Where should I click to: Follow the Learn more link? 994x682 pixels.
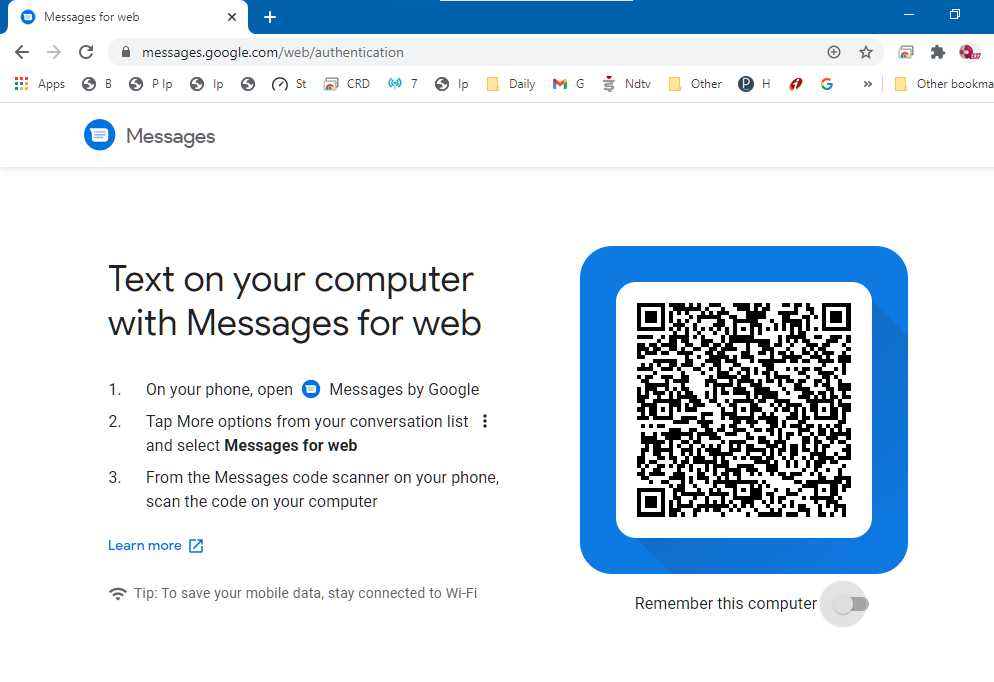(155, 546)
